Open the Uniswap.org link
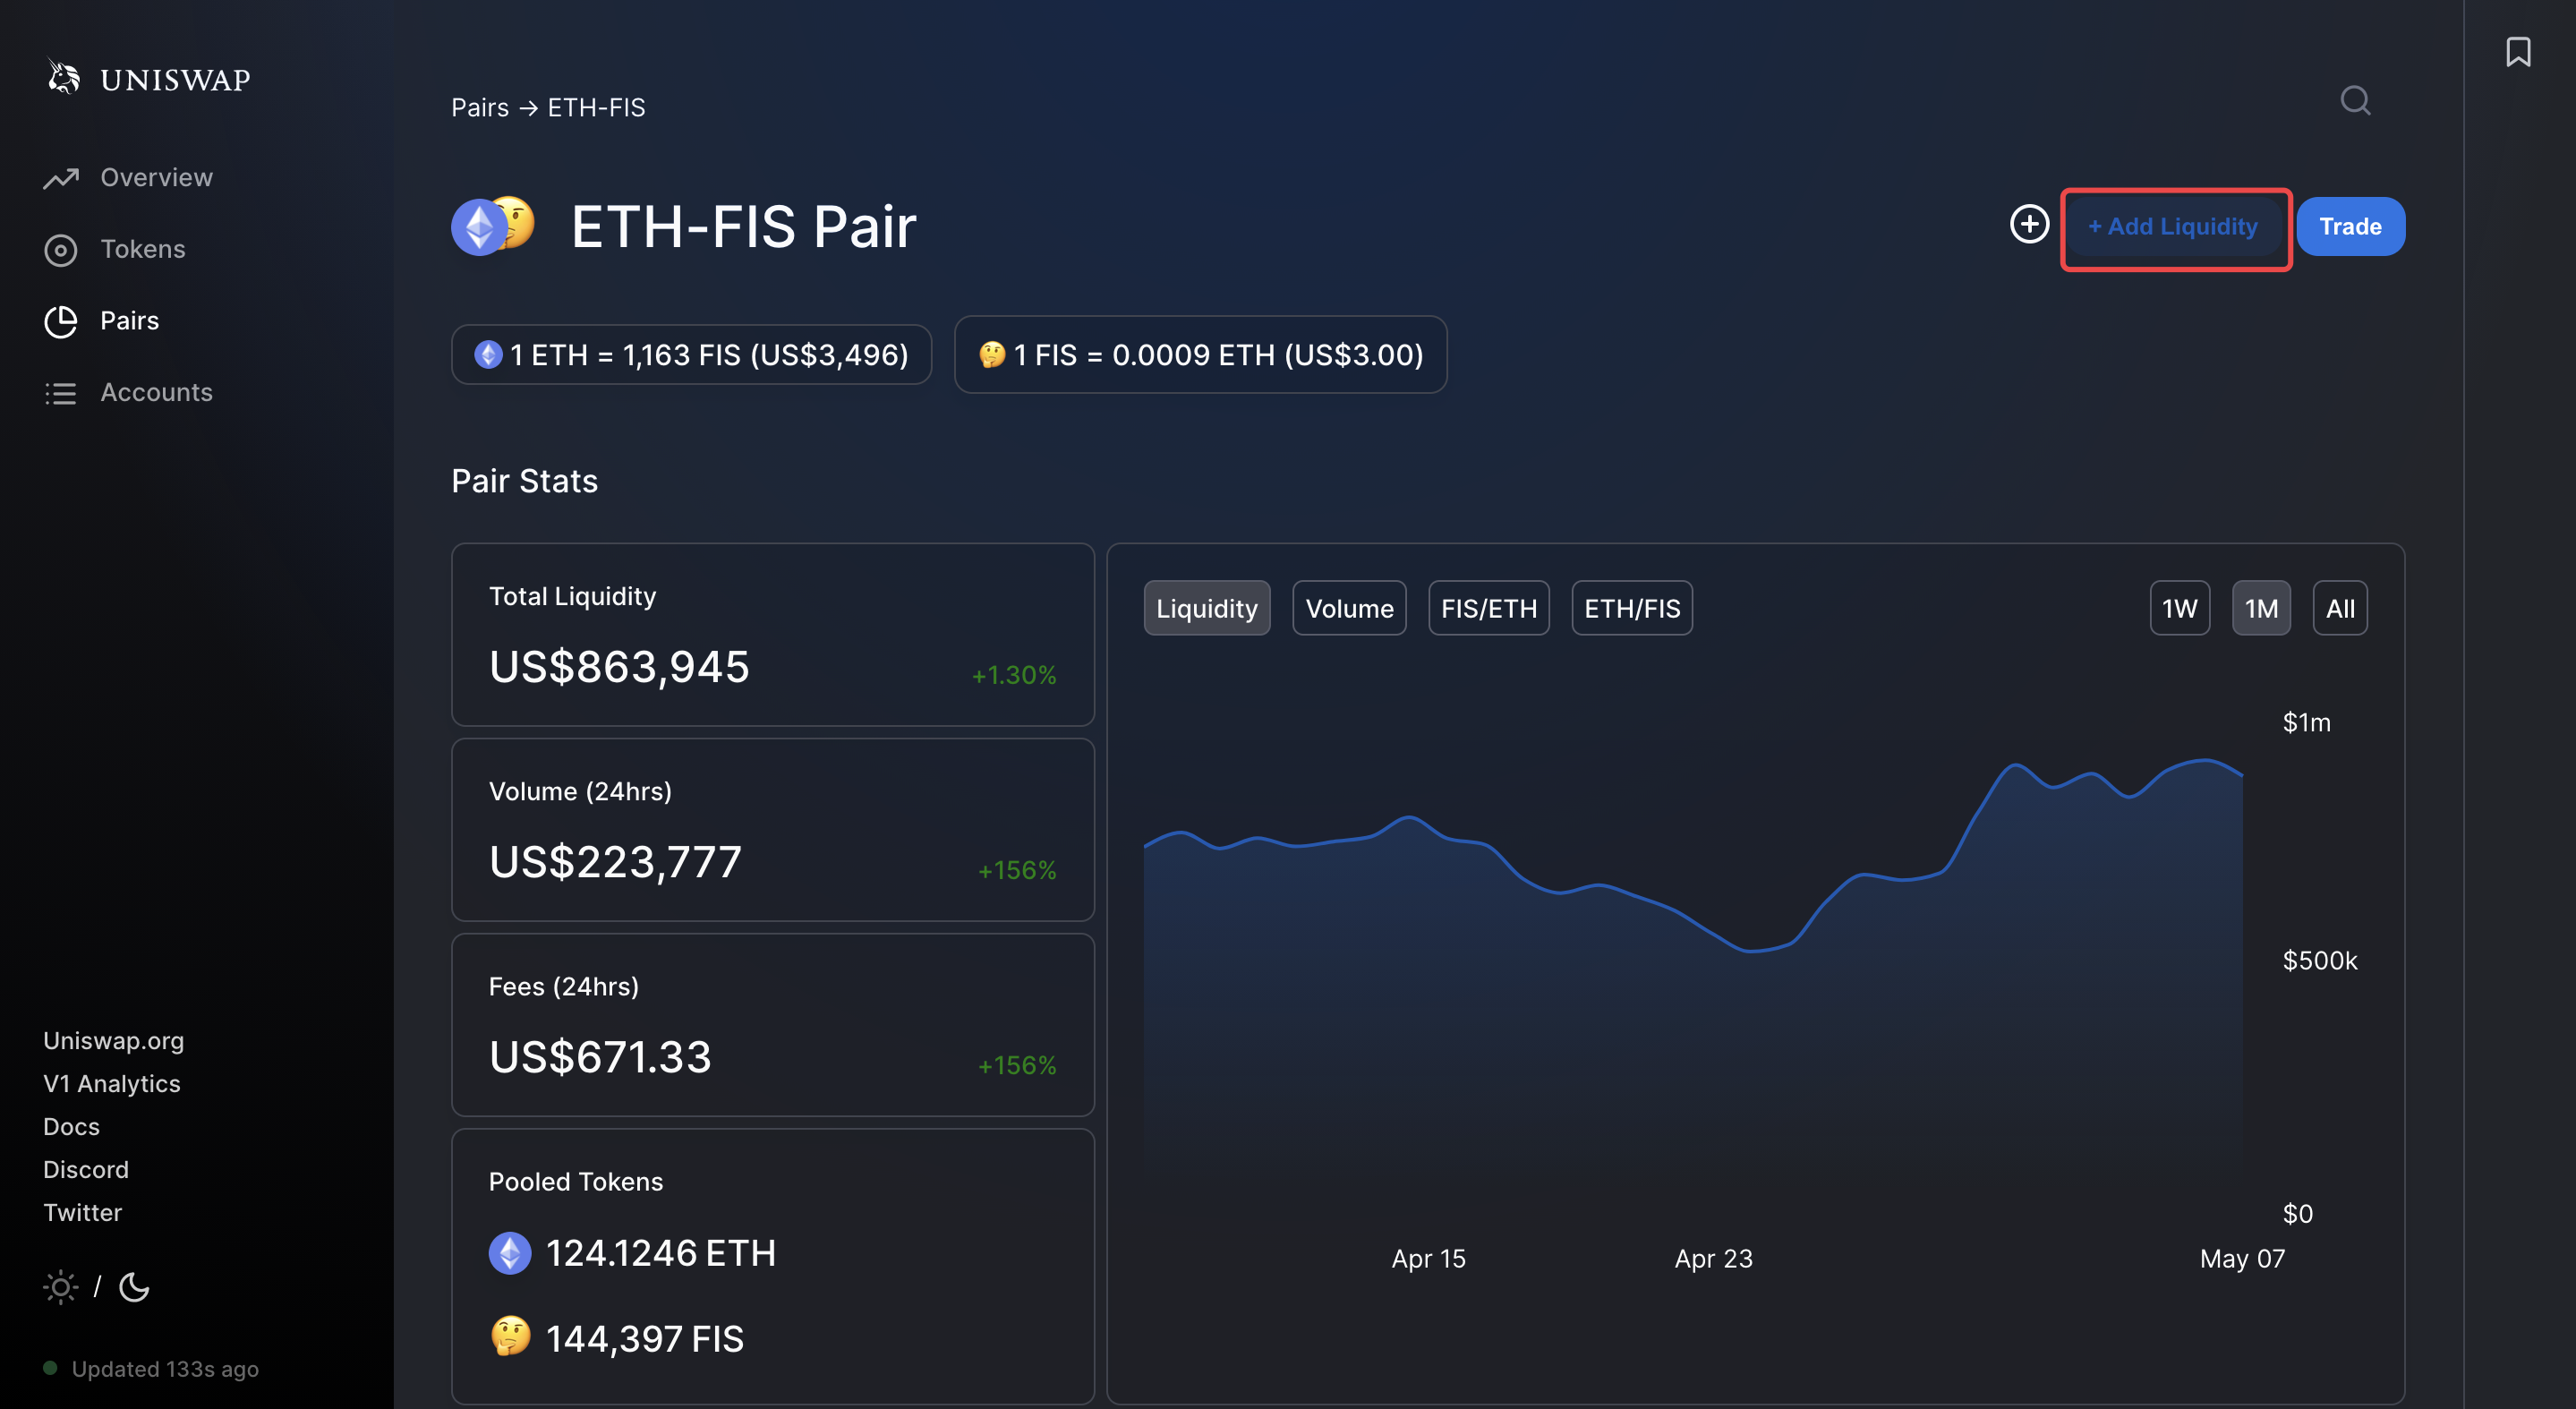Image resolution: width=2576 pixels, height=1409 pixels. coord(114,1041)
